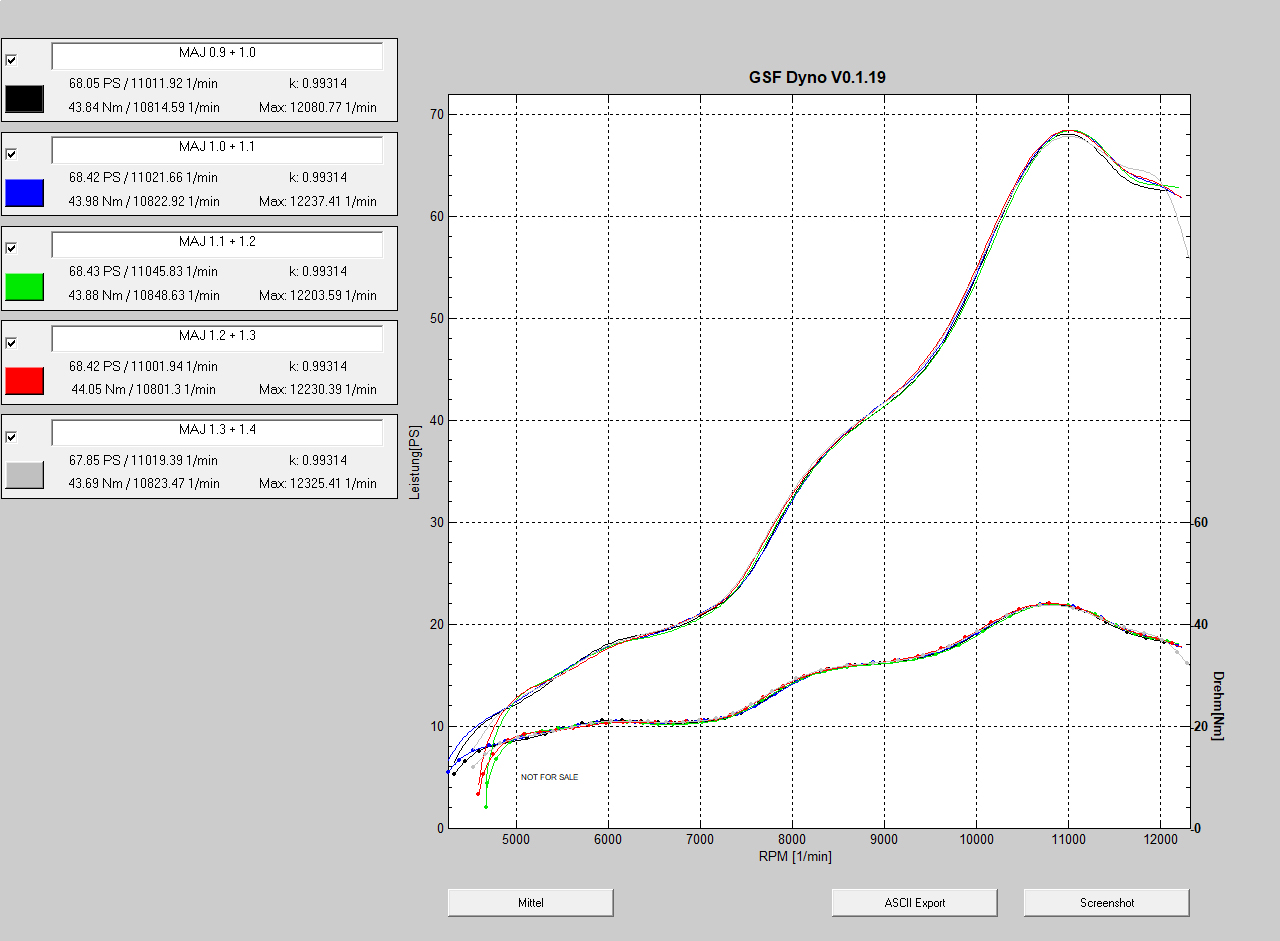
Task: Edit the MAJ 1.0 + 1.1 name field
Action: [x=217, y=150]
